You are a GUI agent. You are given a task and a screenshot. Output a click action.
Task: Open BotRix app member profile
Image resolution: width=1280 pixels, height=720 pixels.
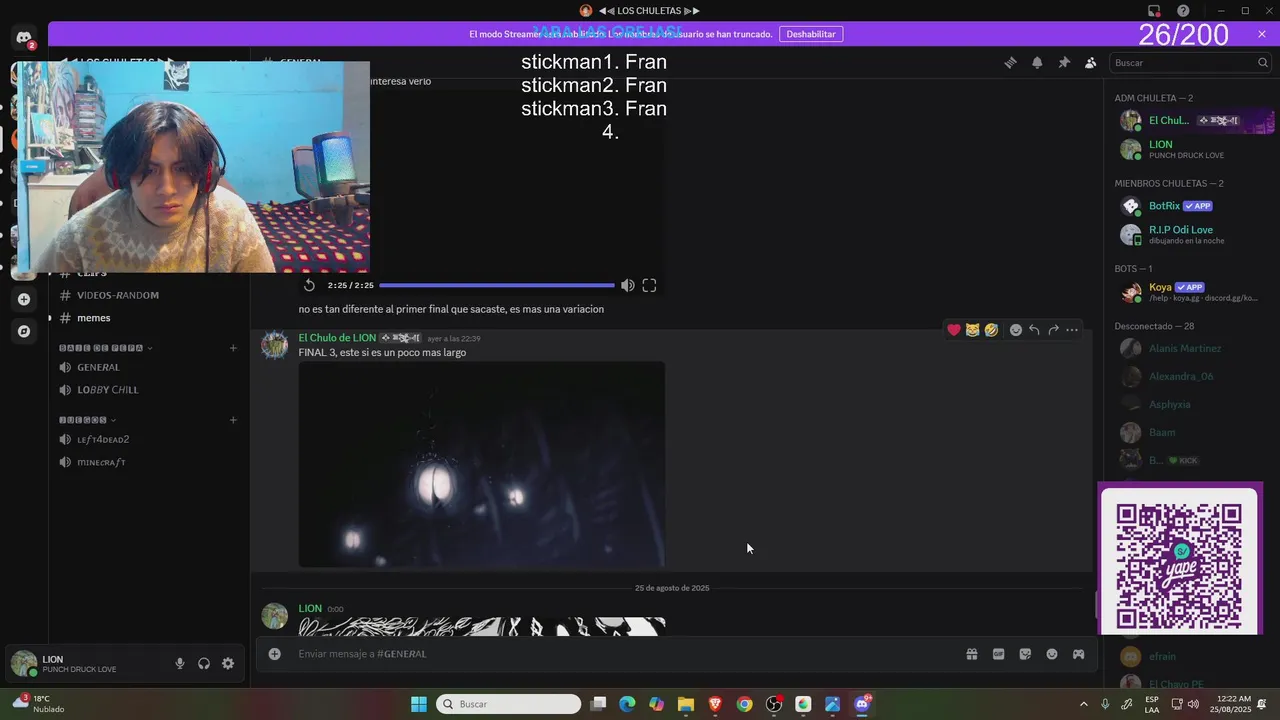click(1194, 206)
